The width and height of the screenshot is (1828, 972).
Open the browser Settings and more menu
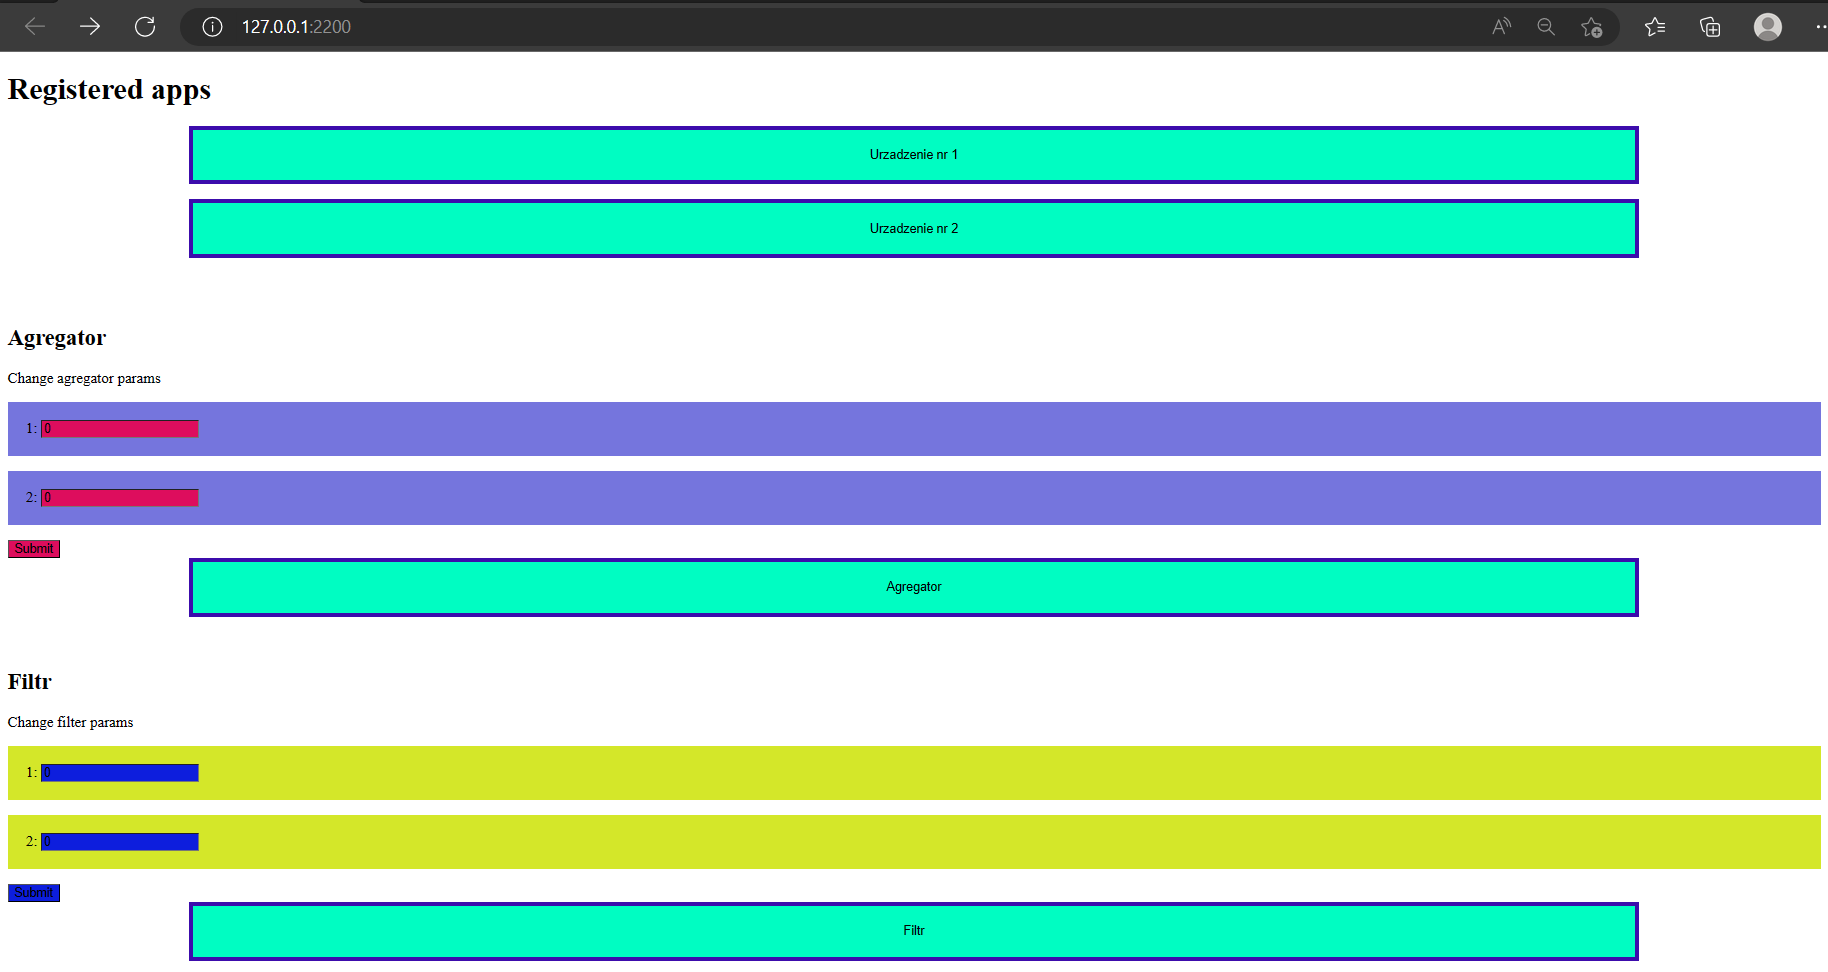tap(1820, 27)
